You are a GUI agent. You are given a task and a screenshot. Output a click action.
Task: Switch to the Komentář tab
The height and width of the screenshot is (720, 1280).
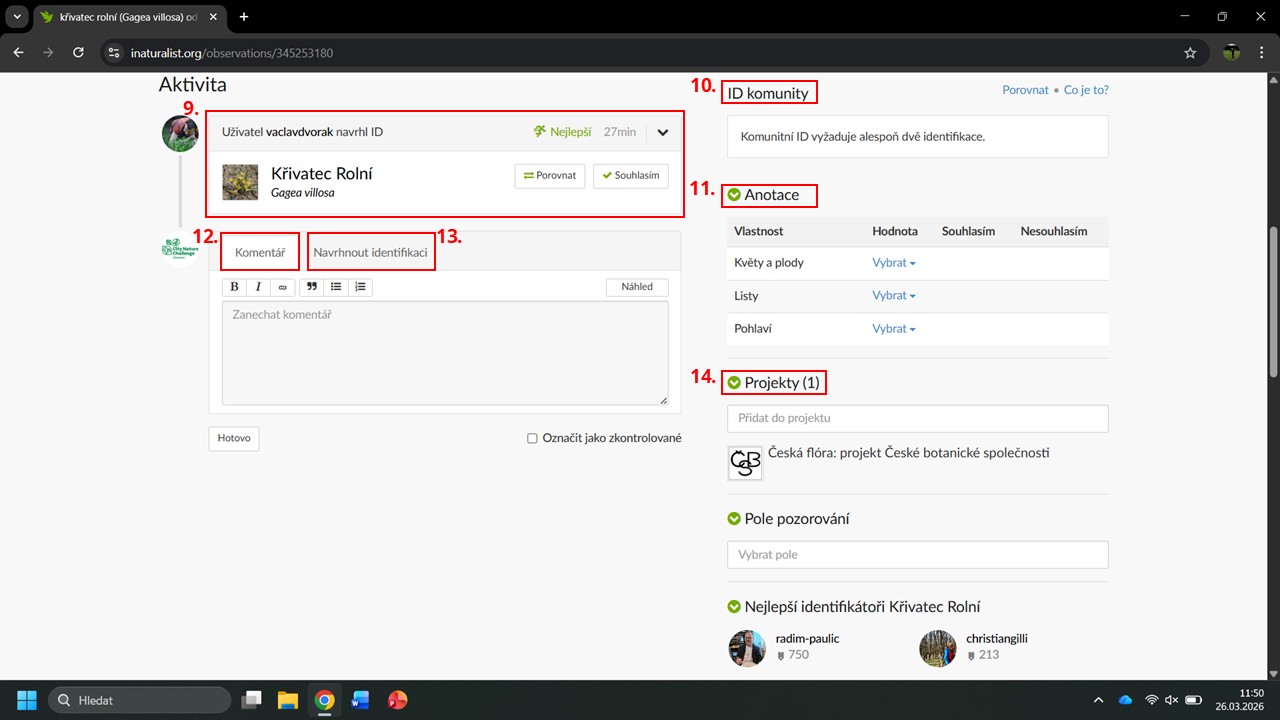click(260, 253)
